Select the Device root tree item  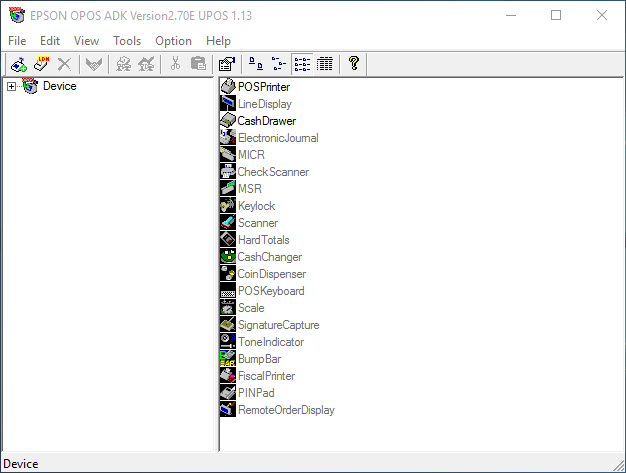pos(59,87)
